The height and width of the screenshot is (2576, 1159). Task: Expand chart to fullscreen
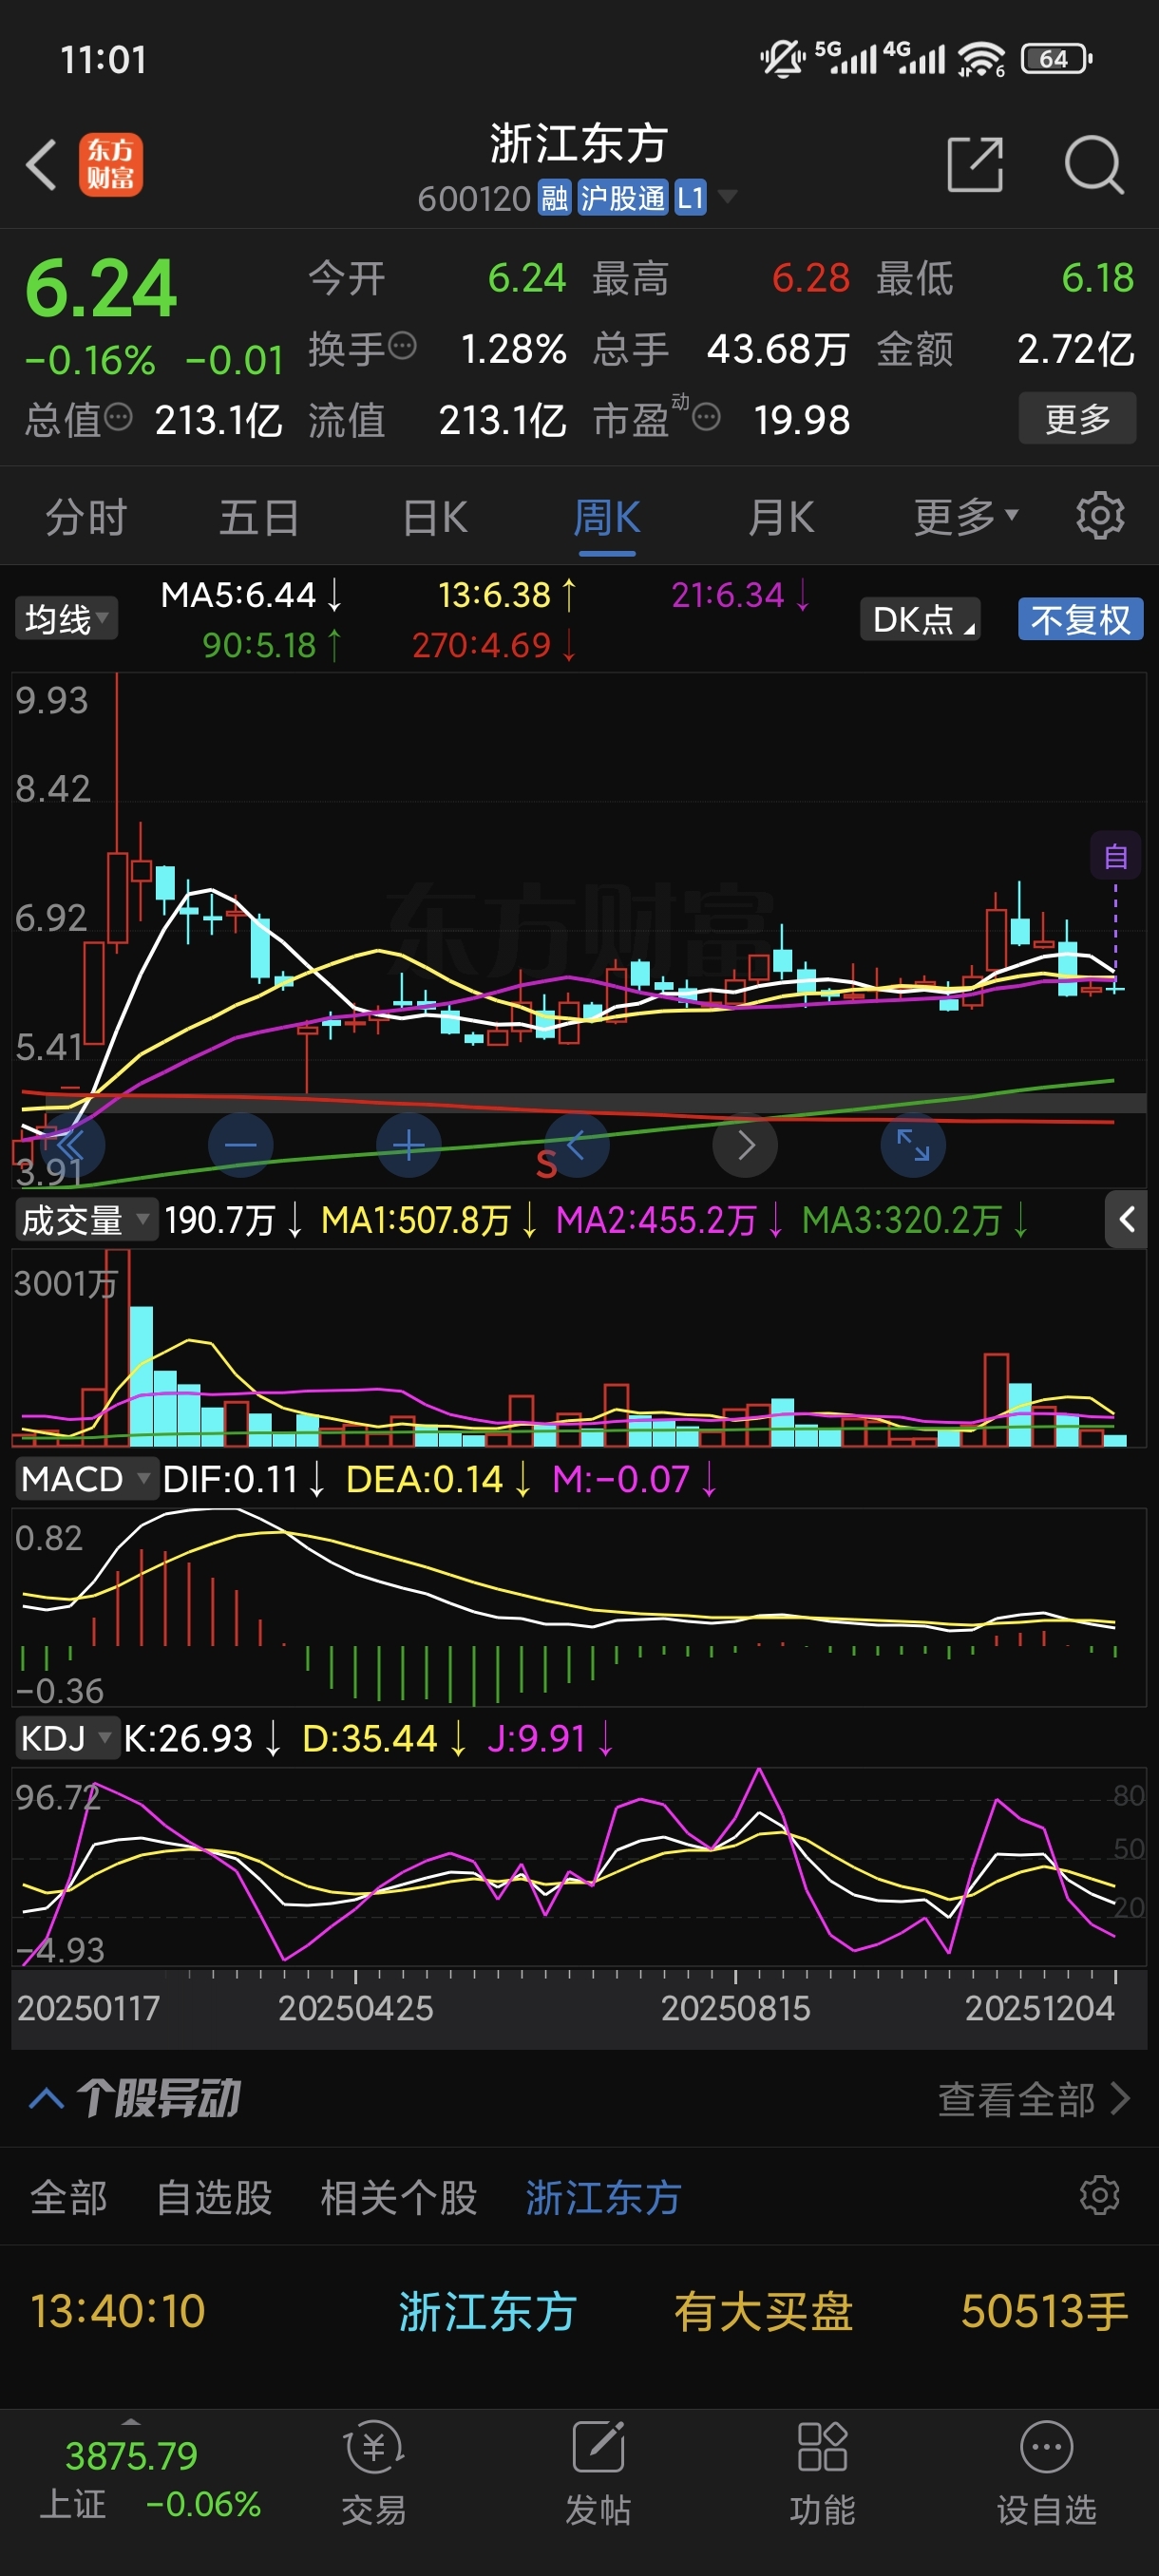913,1145
